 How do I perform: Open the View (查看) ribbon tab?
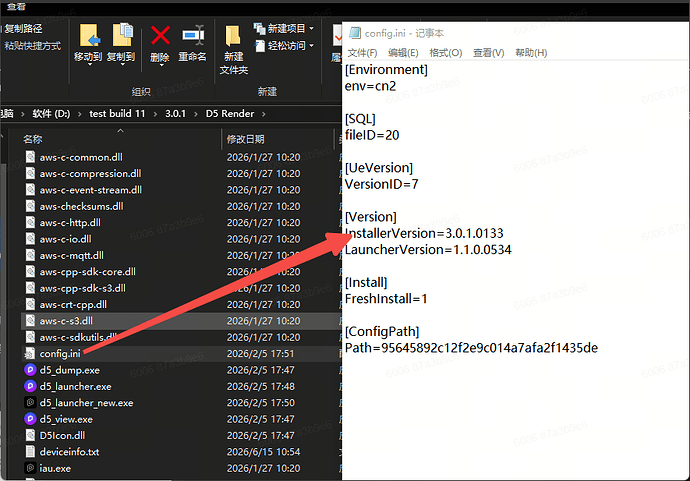[x=16, y=6]
